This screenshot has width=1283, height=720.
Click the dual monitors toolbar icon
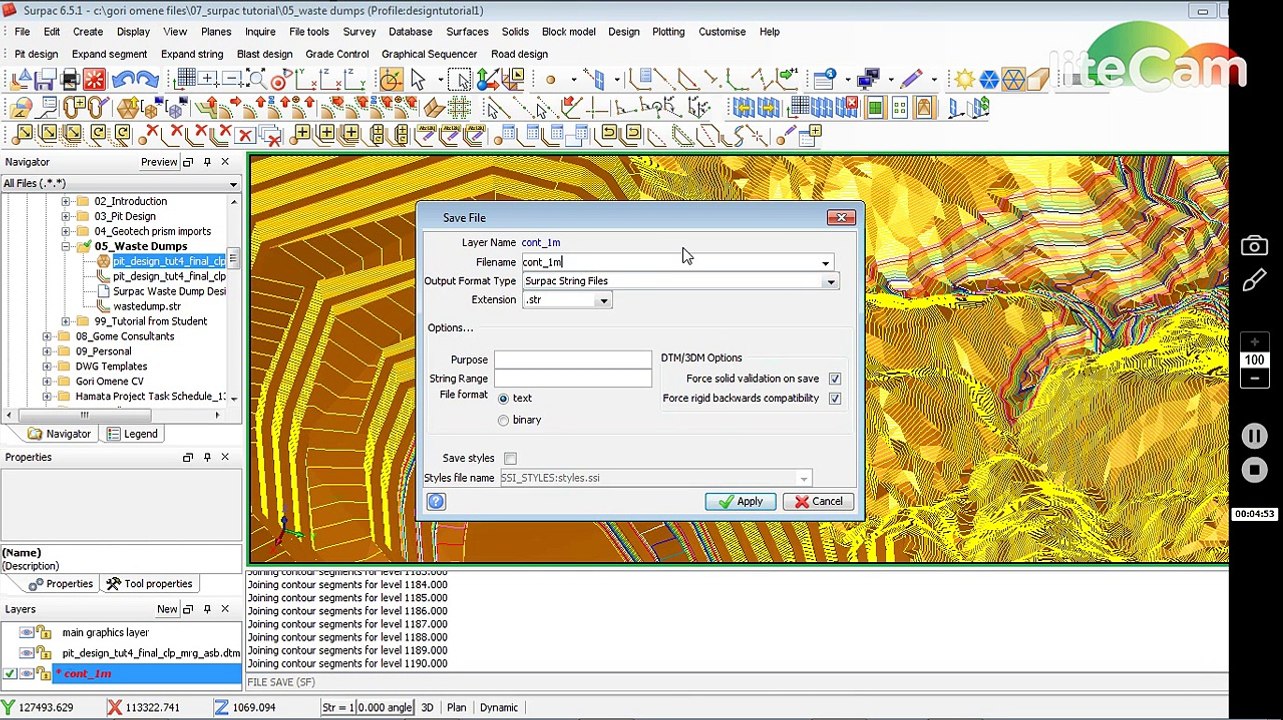pyautogui.click(x=867, y=80)
